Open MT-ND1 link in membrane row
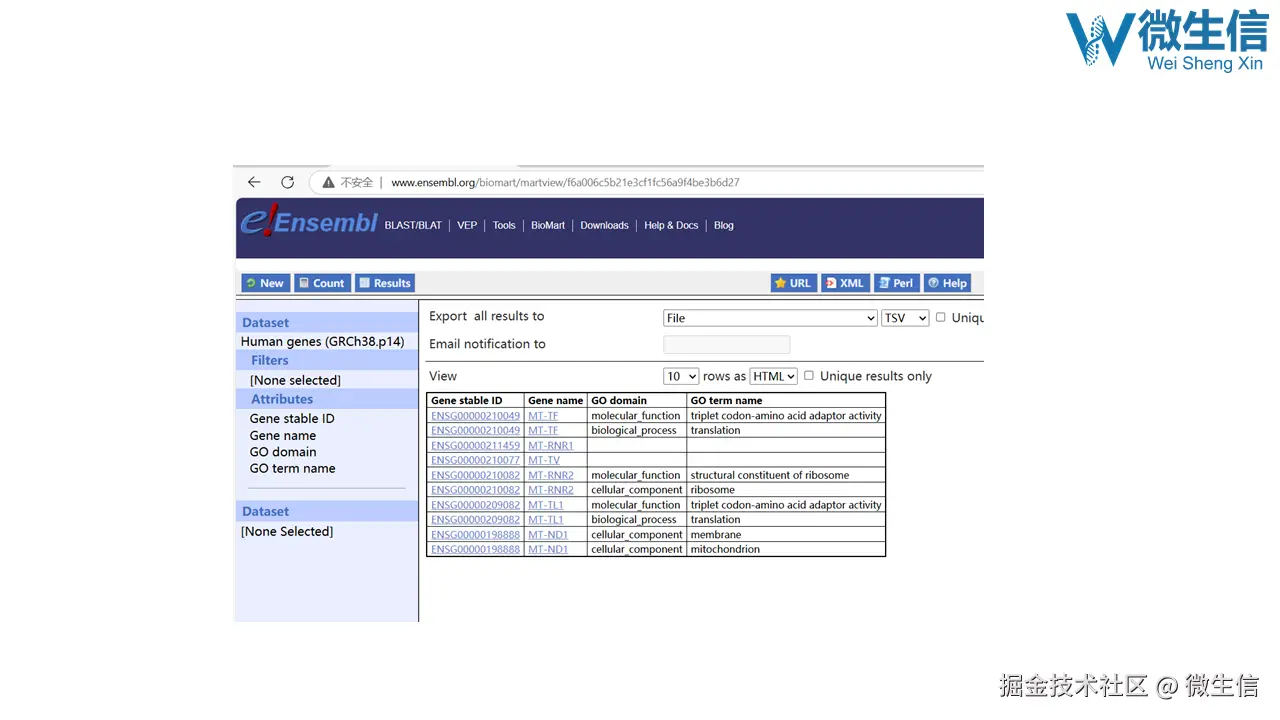The height and width of the screenshot is (720, 1280). pos(548,535)
